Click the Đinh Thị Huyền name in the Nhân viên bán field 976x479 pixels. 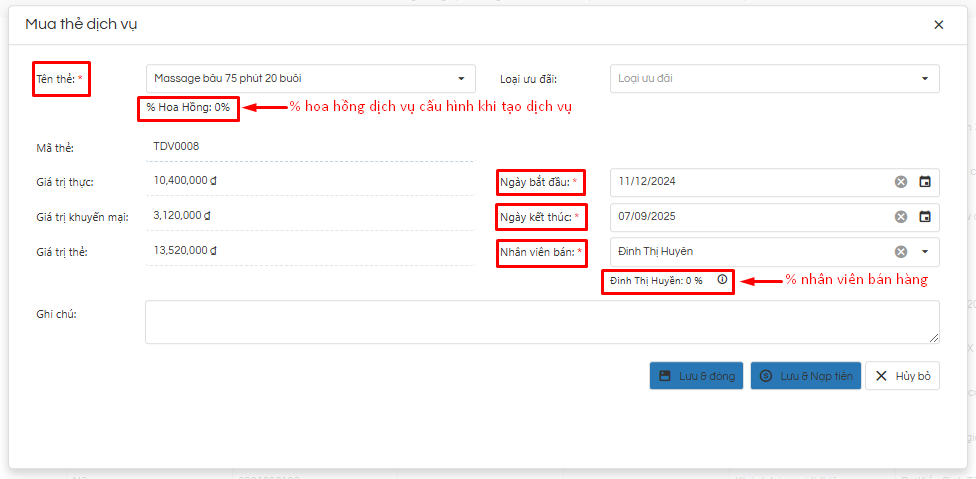(655, 252)
